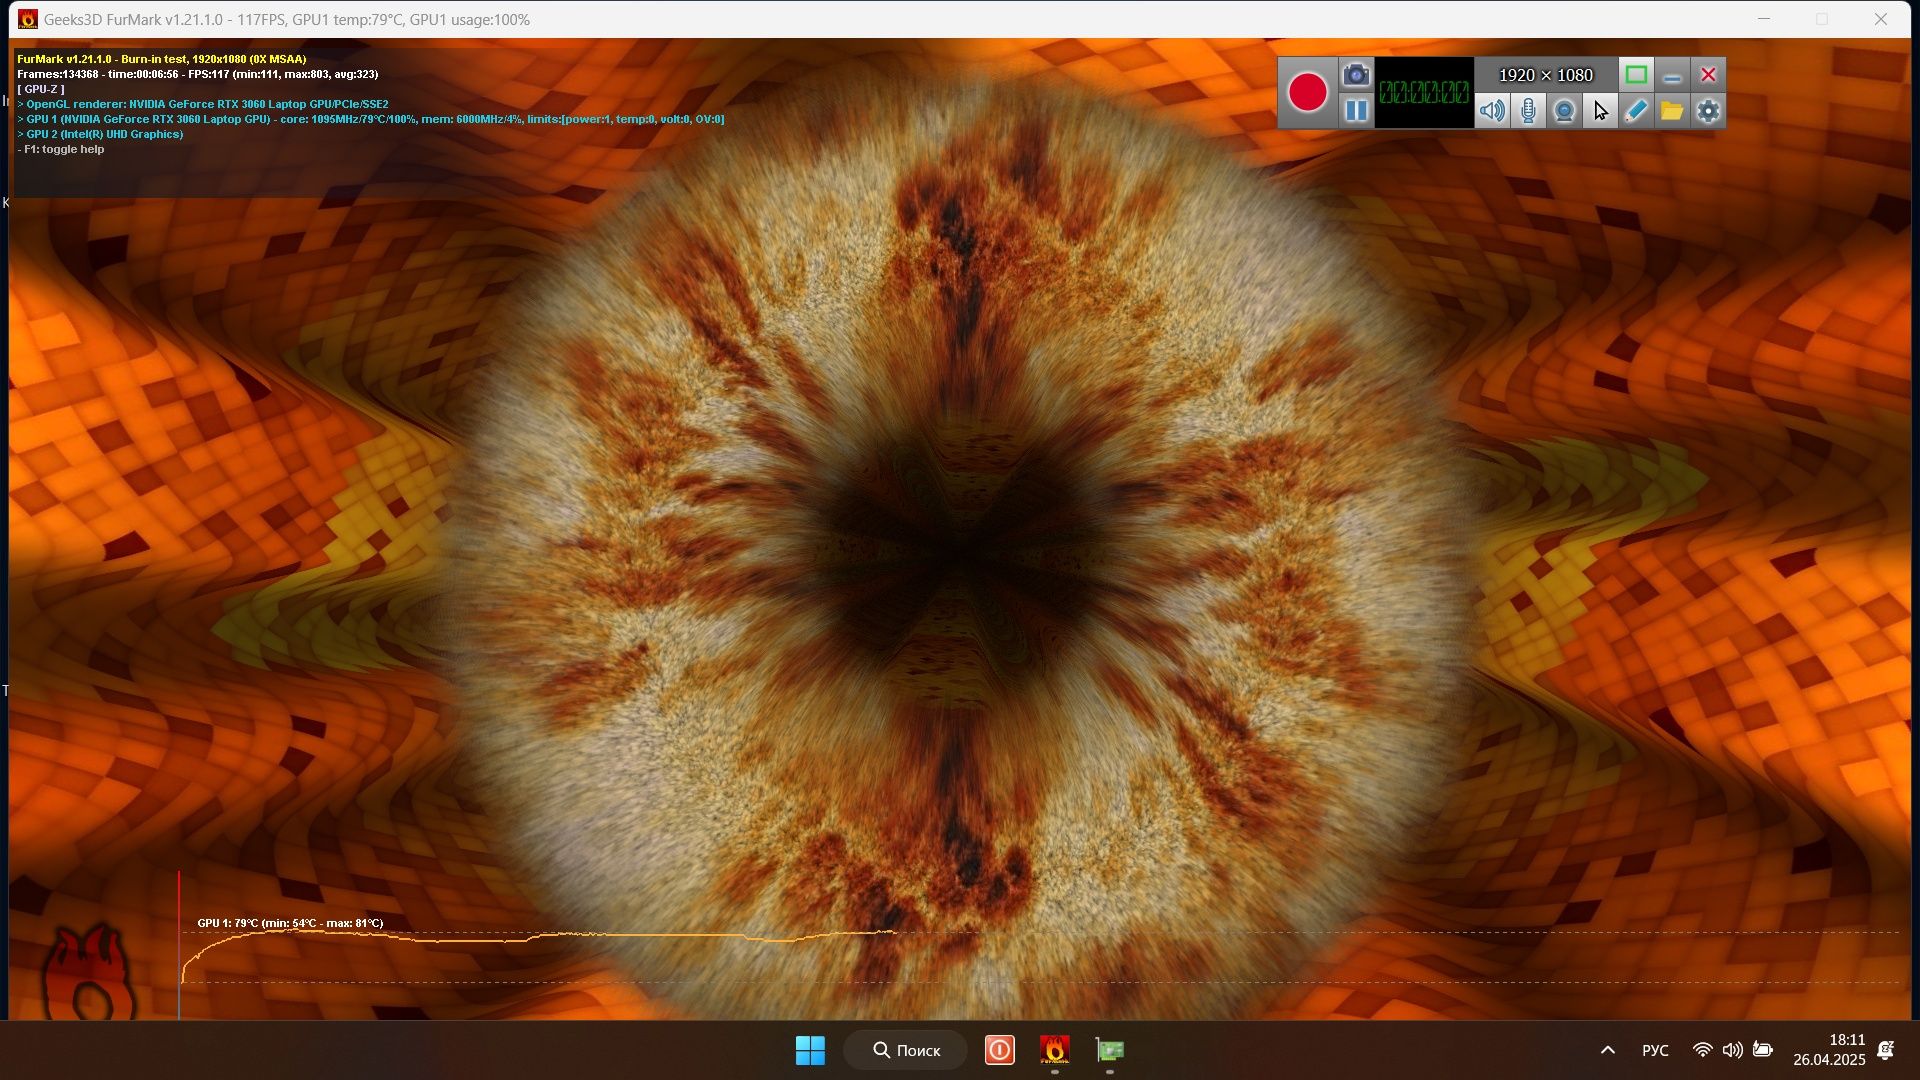Click the FurMark Burn-in test title line
Screen dimensions: 1920x1080
[162, 59]
